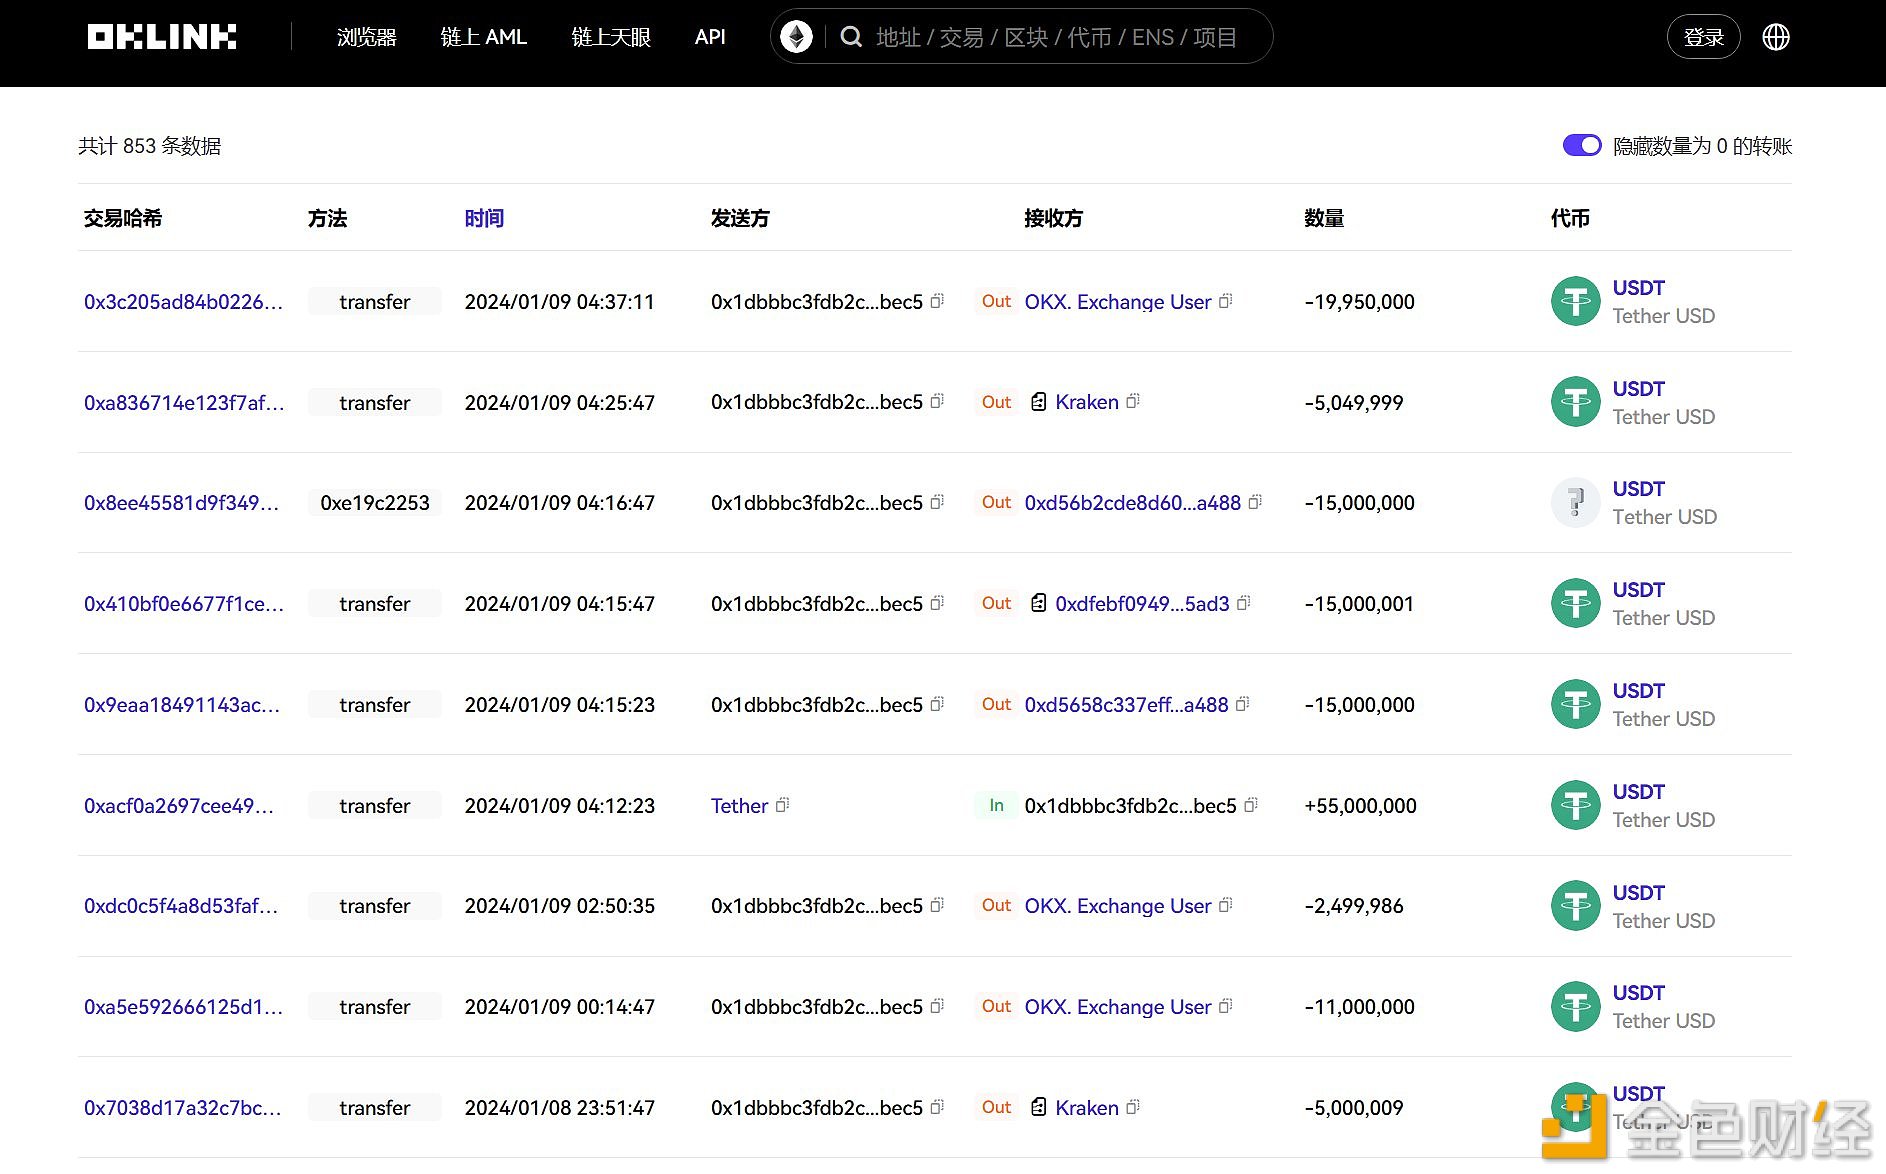The image size is (1886, 1174).
Task: Open Kraken receiver link at 04:25:47
Action: [x=1087, y=402]
